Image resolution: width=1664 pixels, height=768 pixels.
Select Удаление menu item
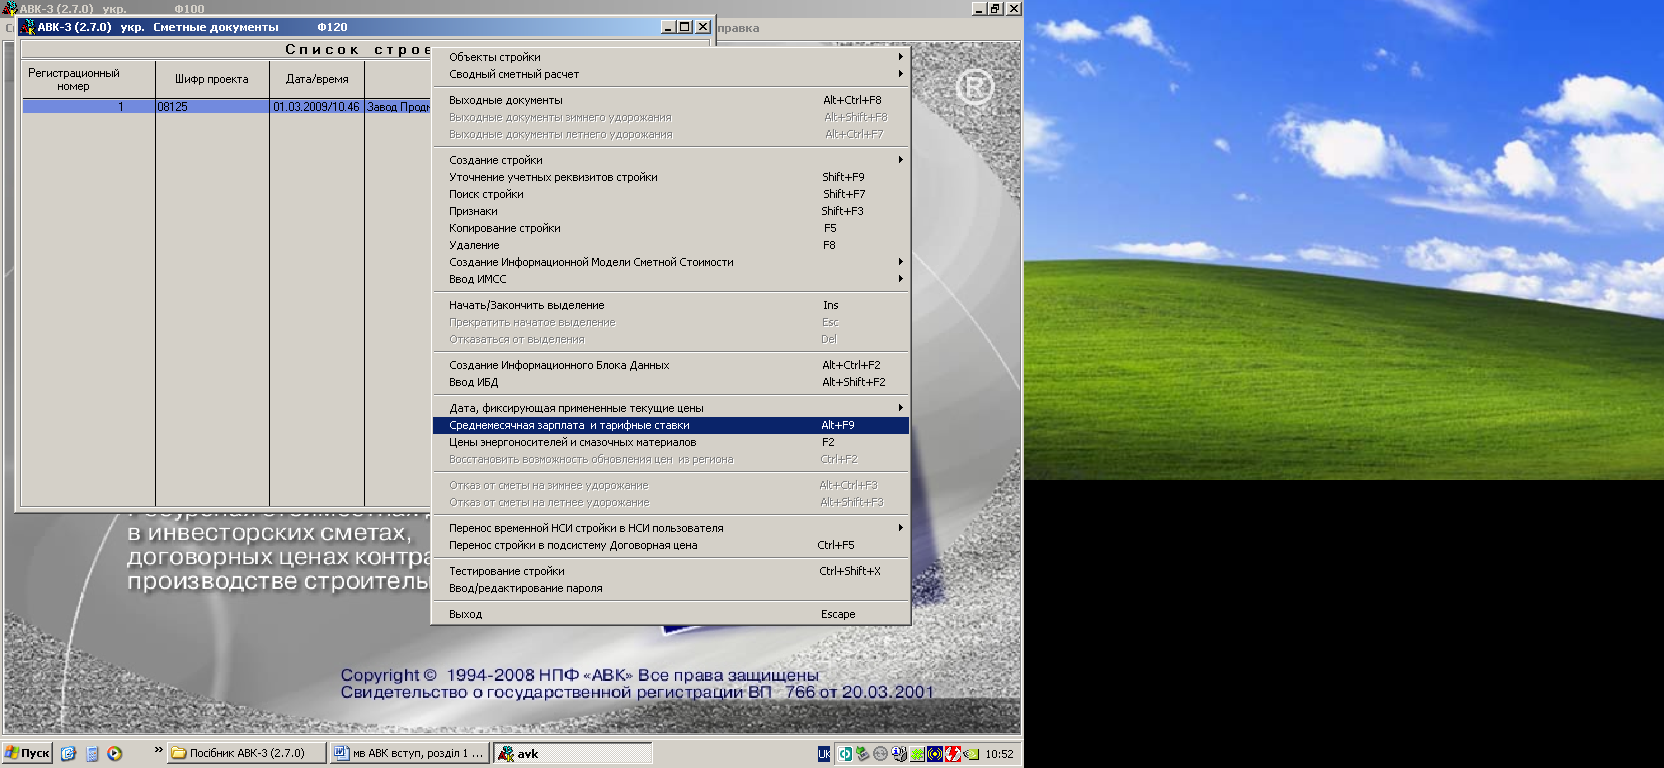point(671,245)
